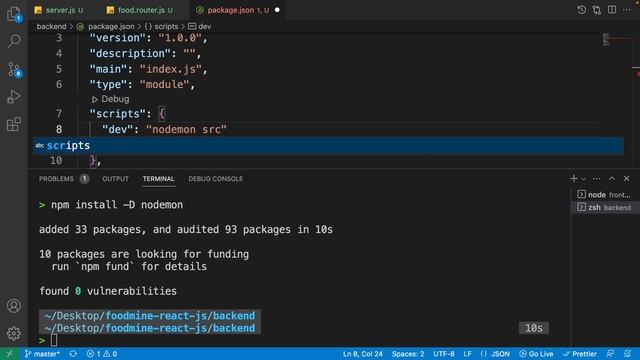640x360 pixels.
Task: Open the Debug Console tab
Action: coord(216,179)
